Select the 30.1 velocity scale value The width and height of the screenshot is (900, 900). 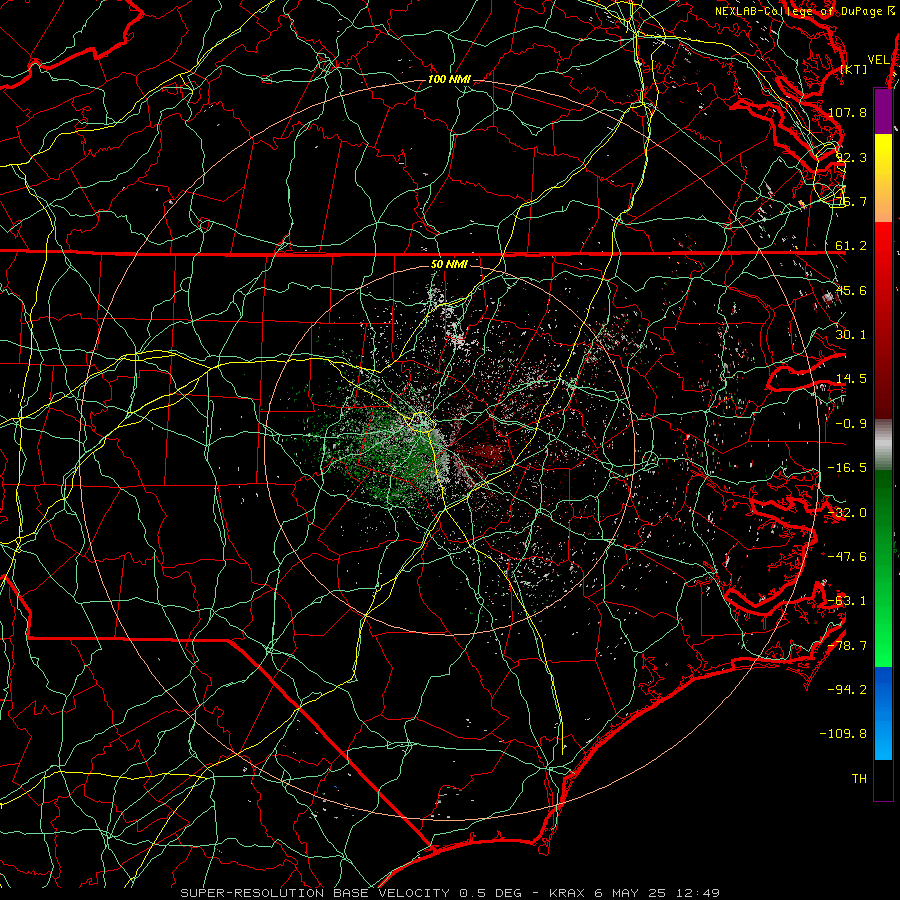tap(851, 335)
